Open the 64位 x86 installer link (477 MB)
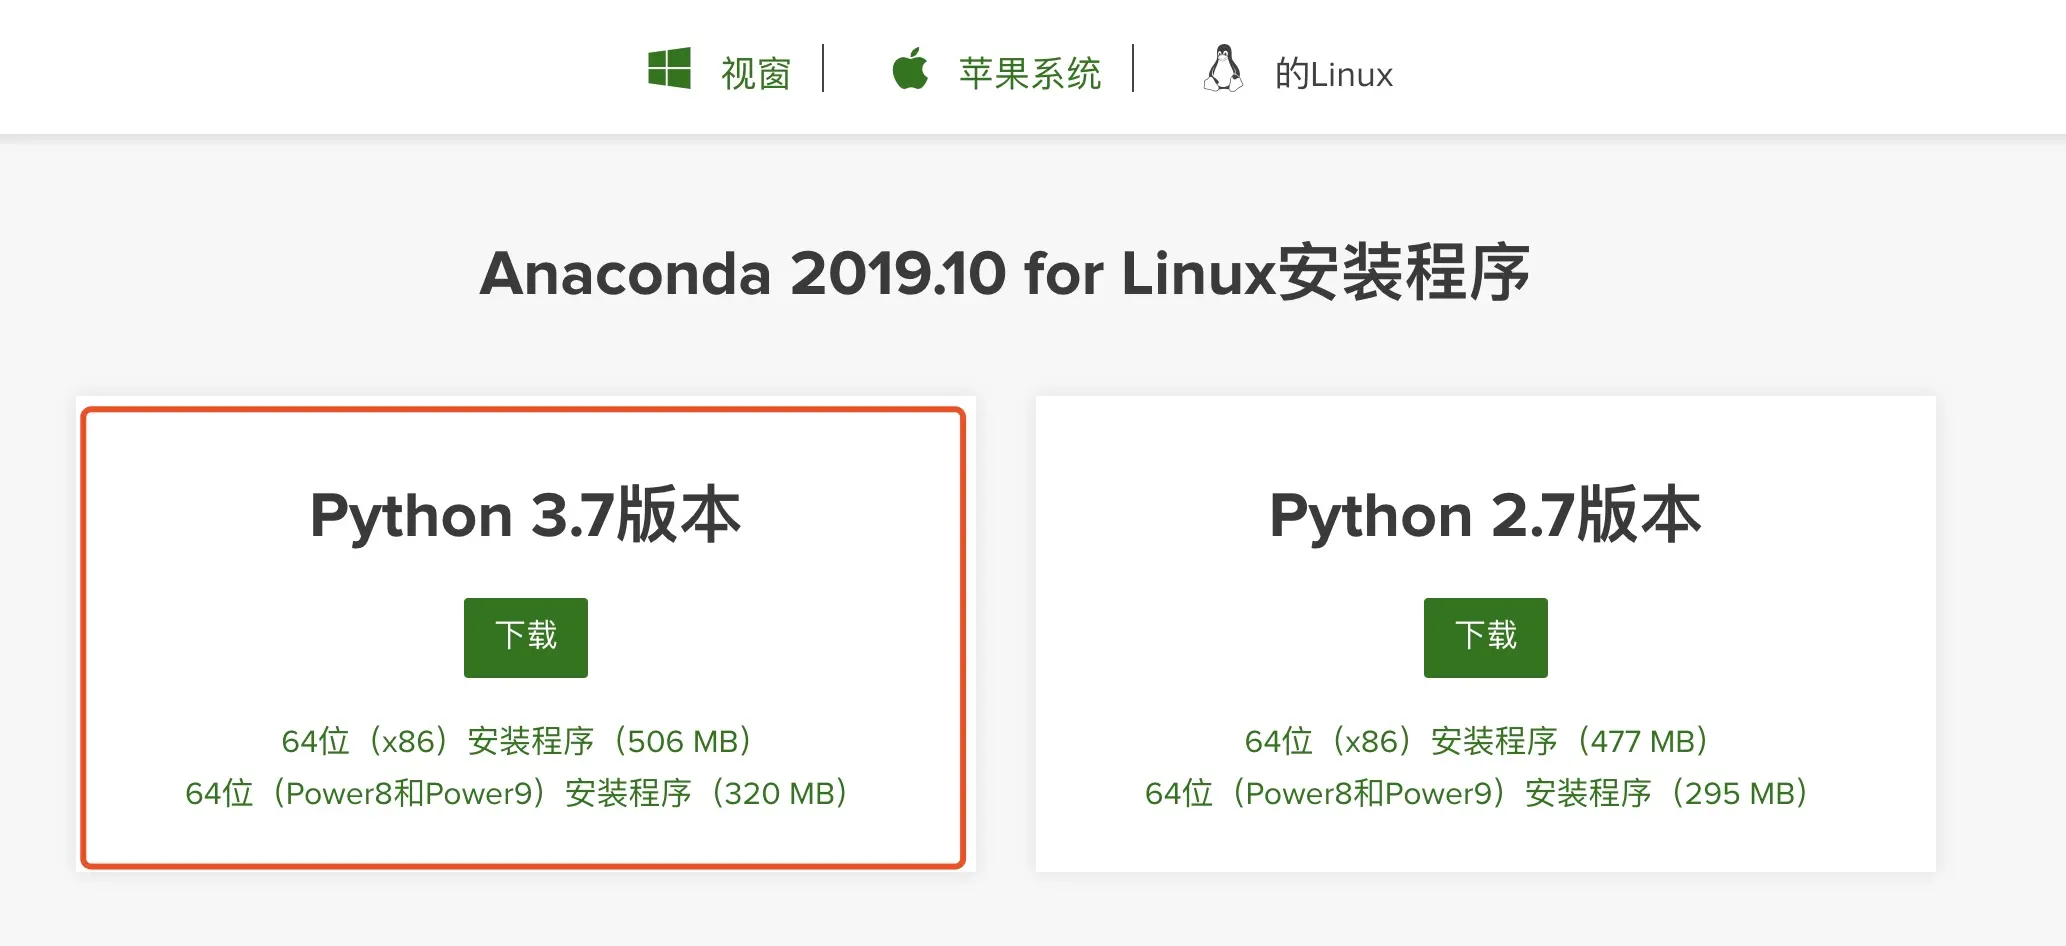Screen dimensions: 2066x946 1476,741
